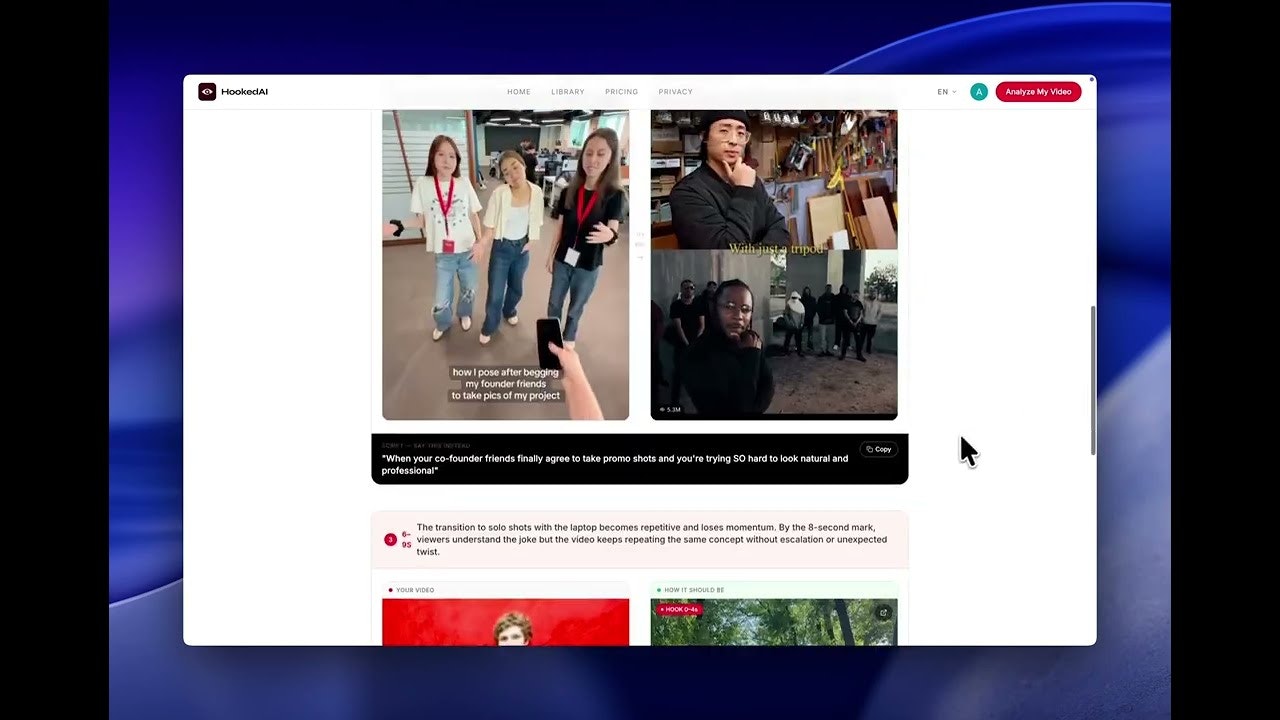This screenshot has width=1280, height=720.
Task: Click the Analyze My Video button
Action: [1038, 92]
